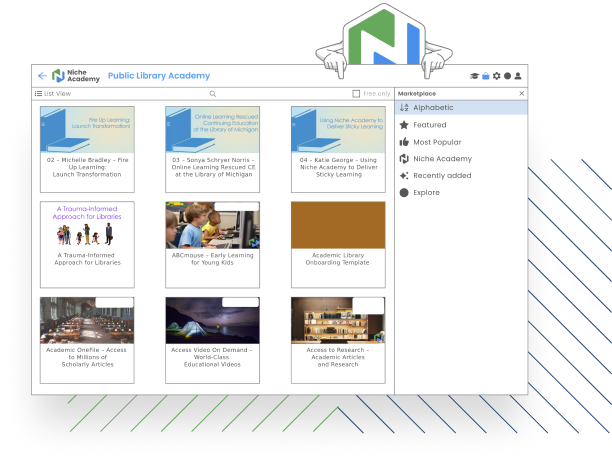Open ABCmouse Early Learning tutorial
This screenshot has width=612, height=462.
pyautogui.click(x=212, y=239)
